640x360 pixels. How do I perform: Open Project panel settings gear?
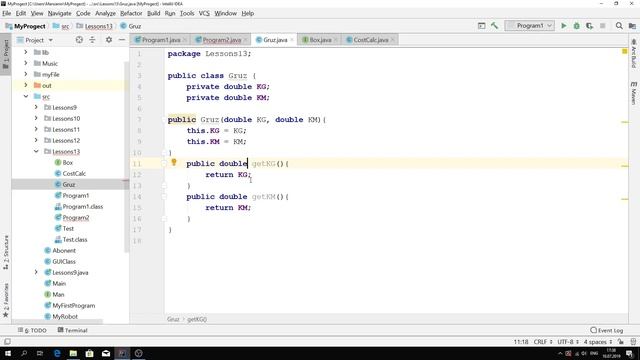point(109,40)
